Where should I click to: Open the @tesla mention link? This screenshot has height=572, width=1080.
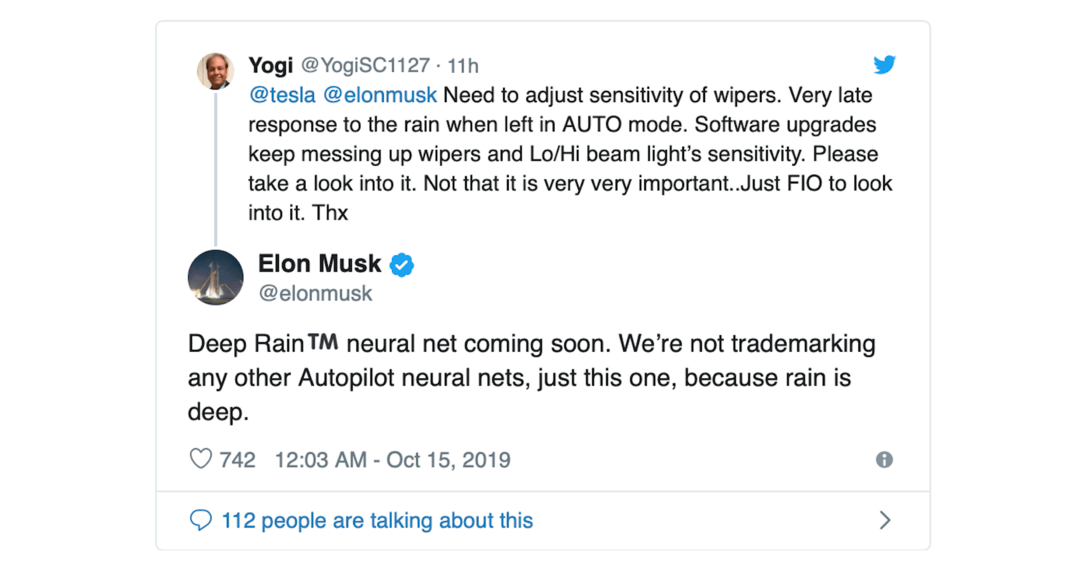click(x=282, y=95)
